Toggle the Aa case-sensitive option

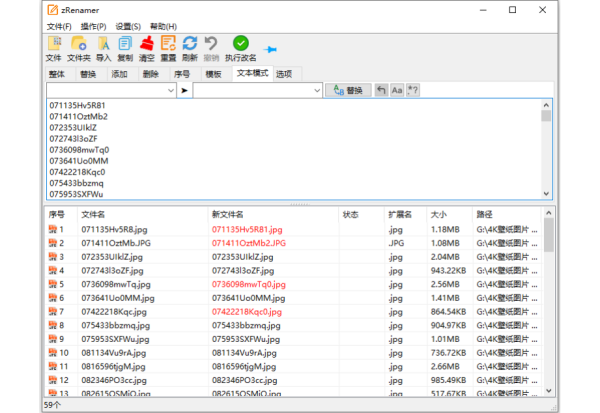[397, 91]
